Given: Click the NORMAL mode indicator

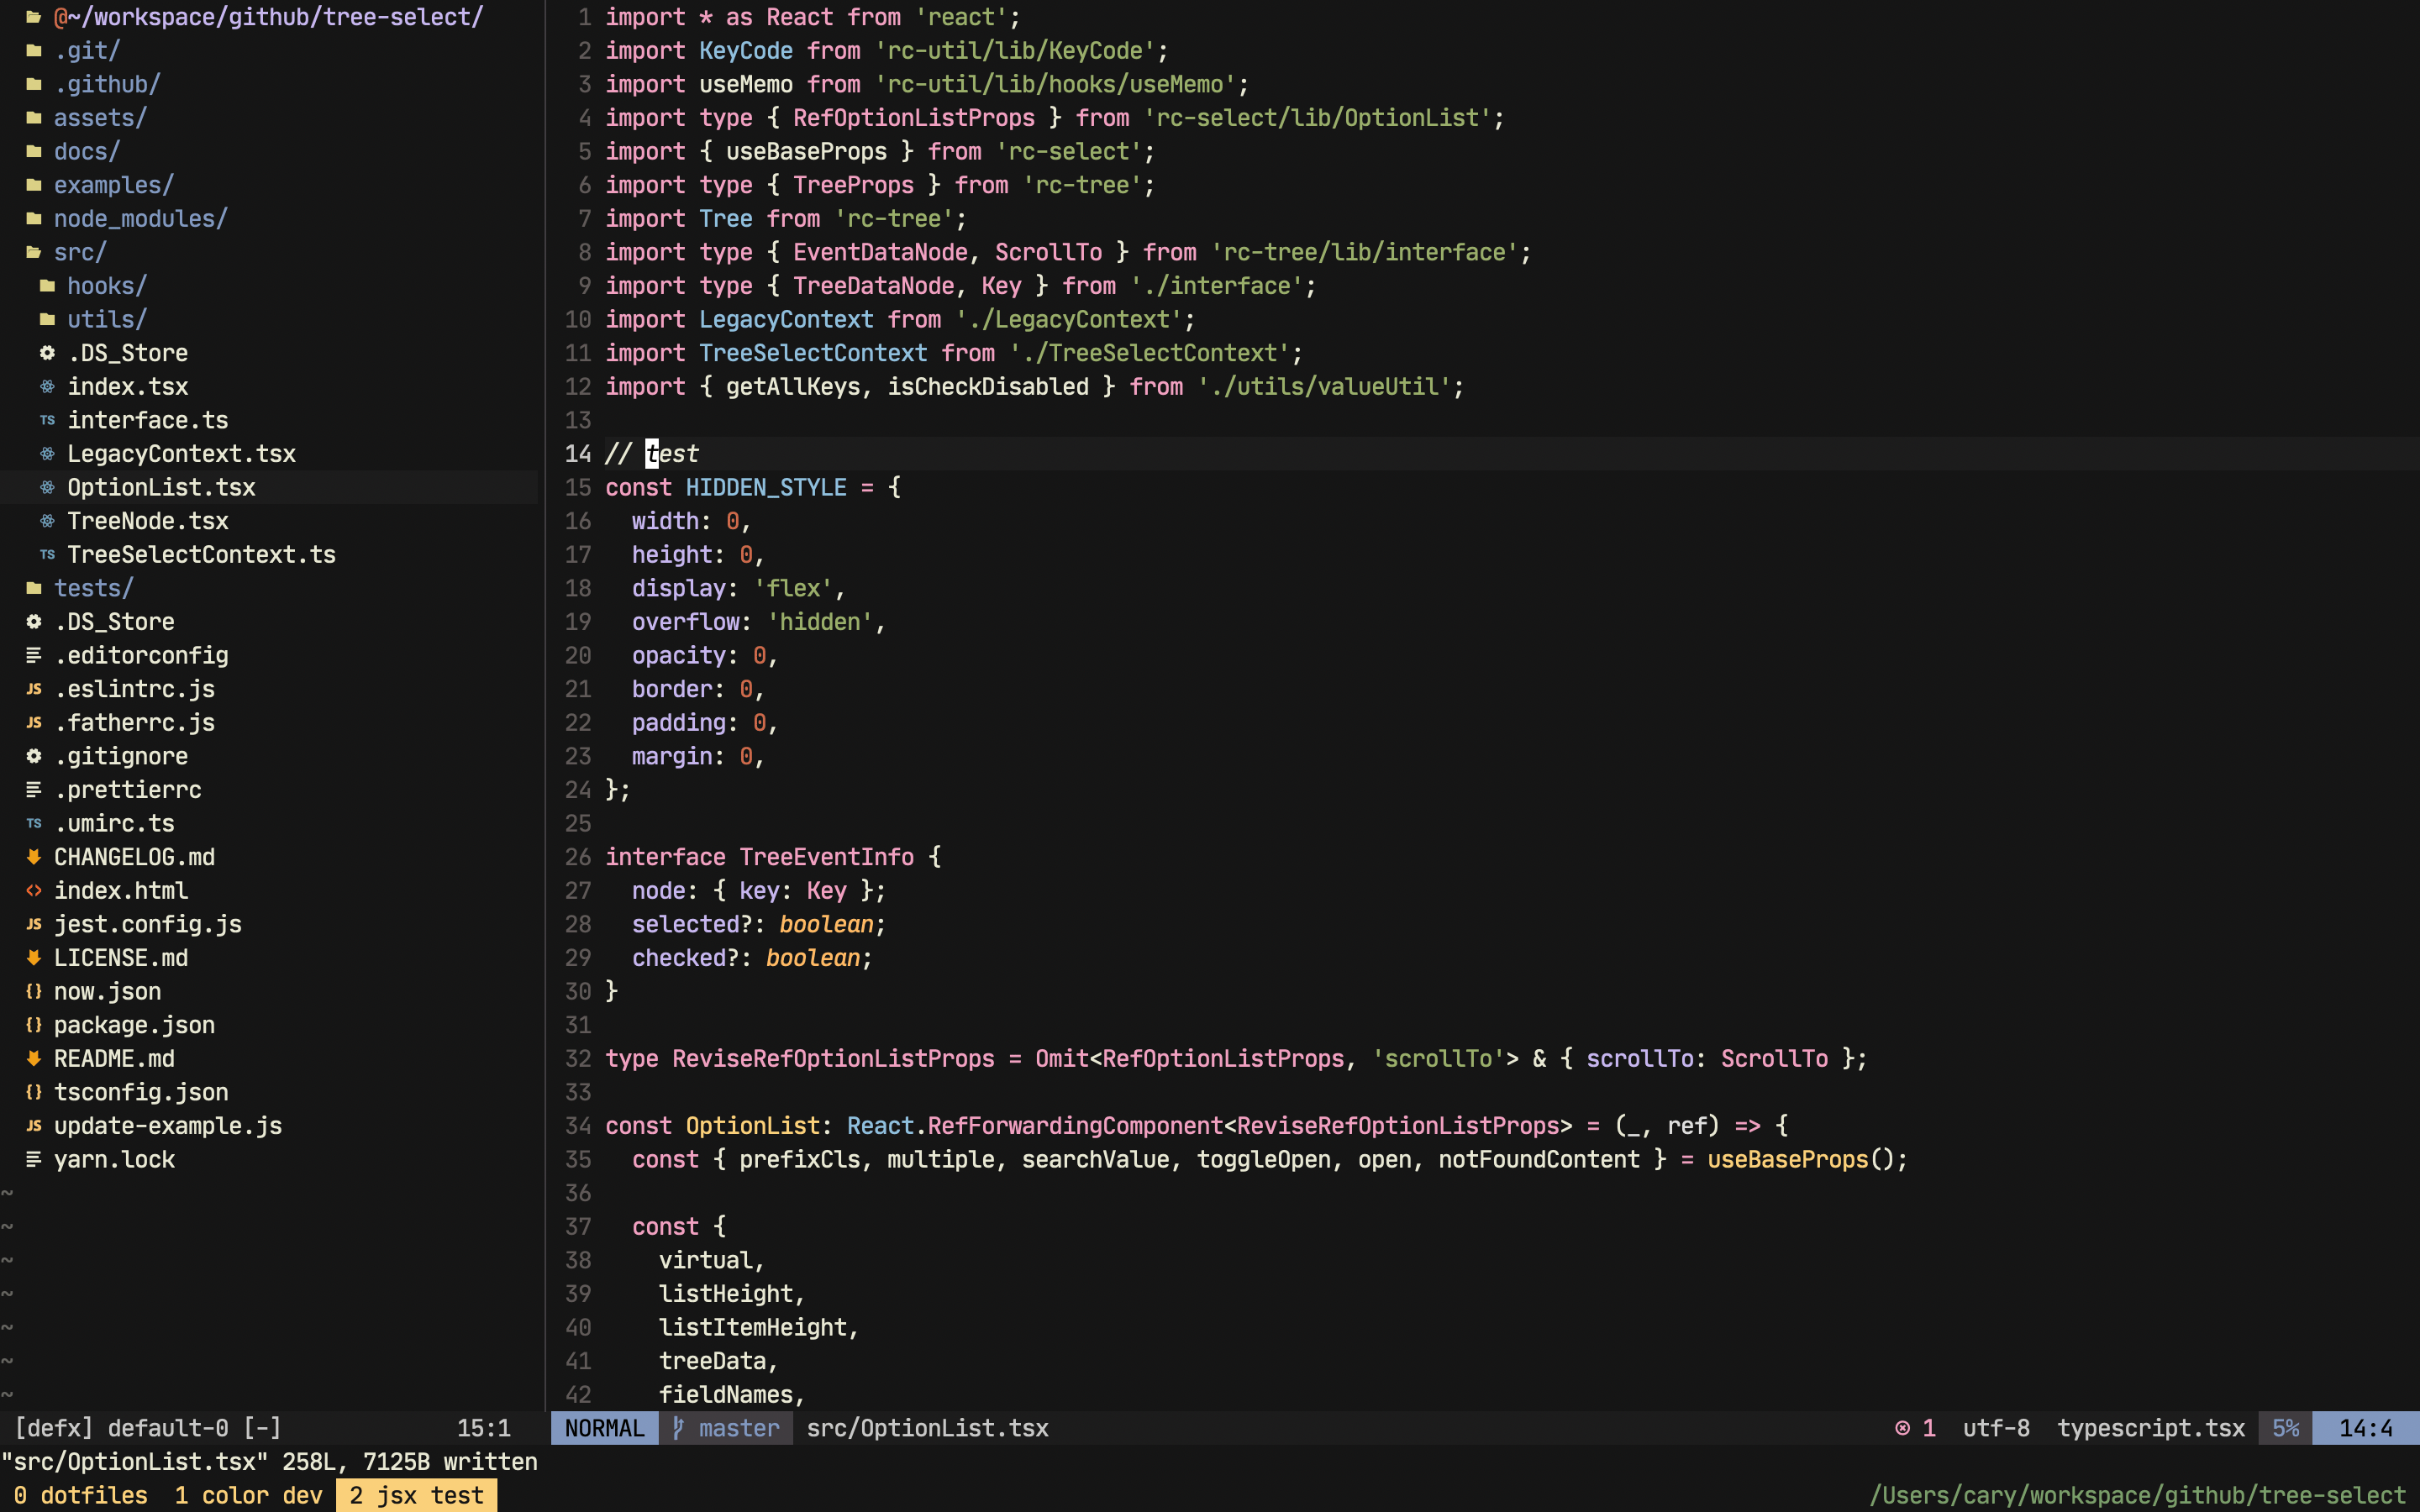Looking at the screenshot, I should [x=604, y=1428].
